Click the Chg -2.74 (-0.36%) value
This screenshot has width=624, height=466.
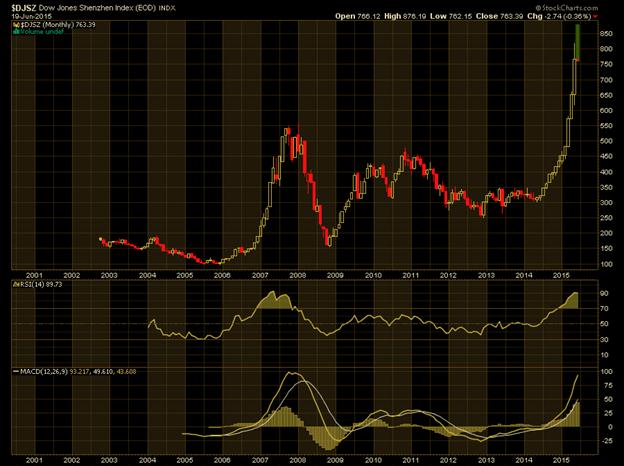559,16
